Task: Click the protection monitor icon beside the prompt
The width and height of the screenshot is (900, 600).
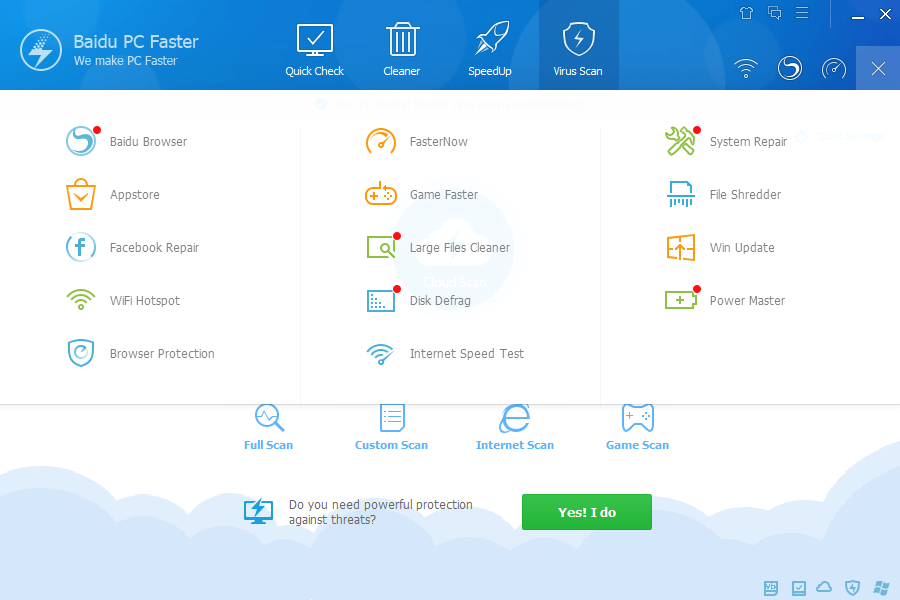Action: (x=258, y=511)
